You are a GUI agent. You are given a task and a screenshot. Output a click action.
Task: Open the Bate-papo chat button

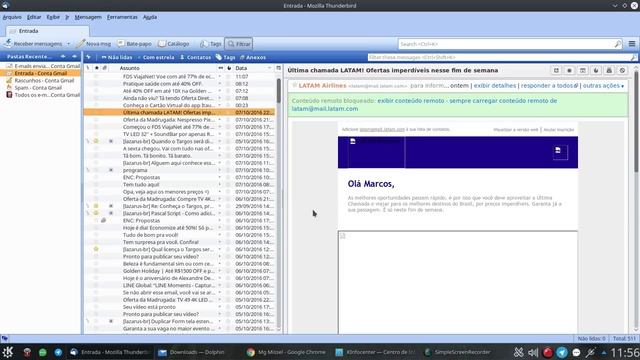pyautogui.click(x=135, y=44)
